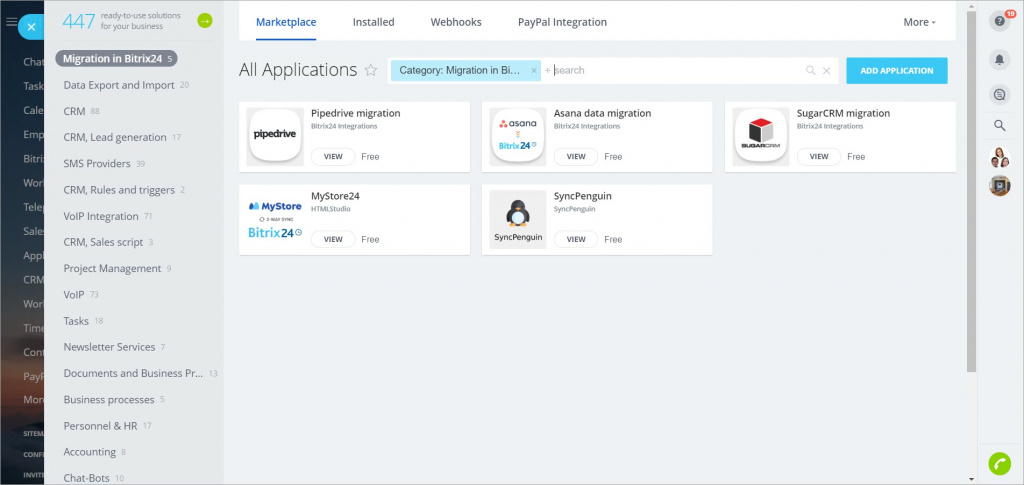Click the search magnifier in right bar
The height and width of the screenshot is (485, 1024).
point(999,125)
